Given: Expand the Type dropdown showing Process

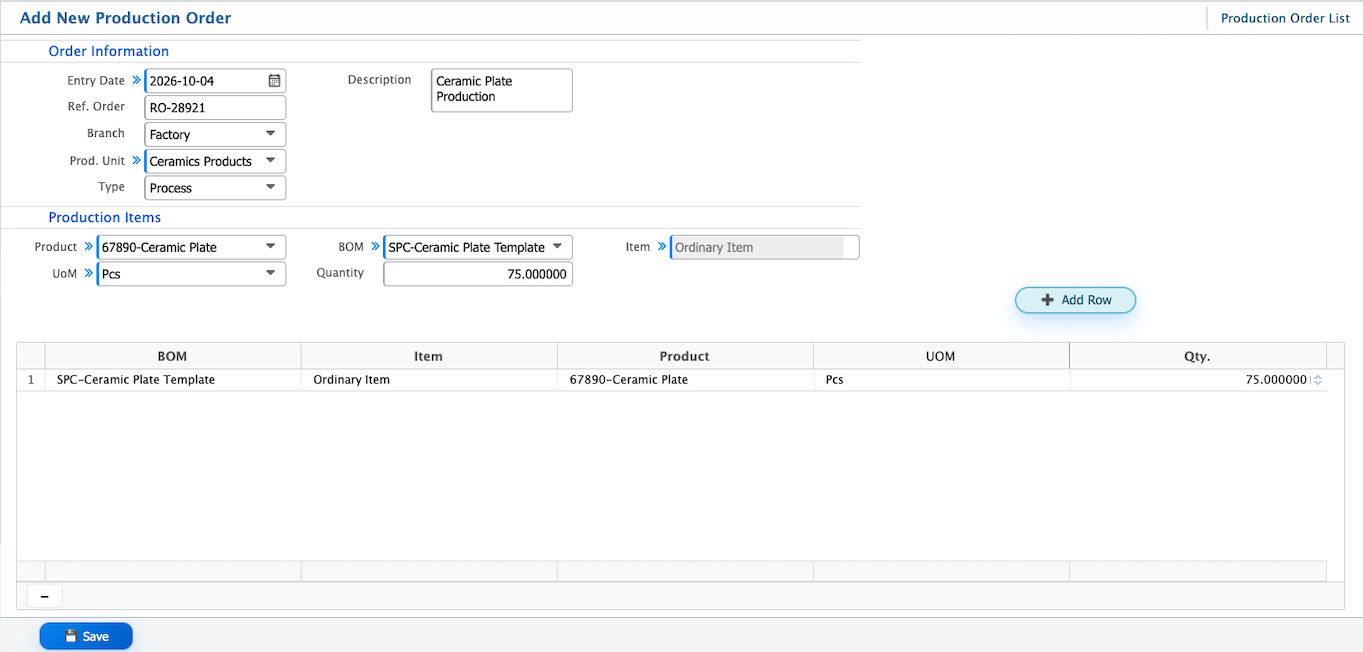Looking at the screenshot, I should [x=215, y=188].
